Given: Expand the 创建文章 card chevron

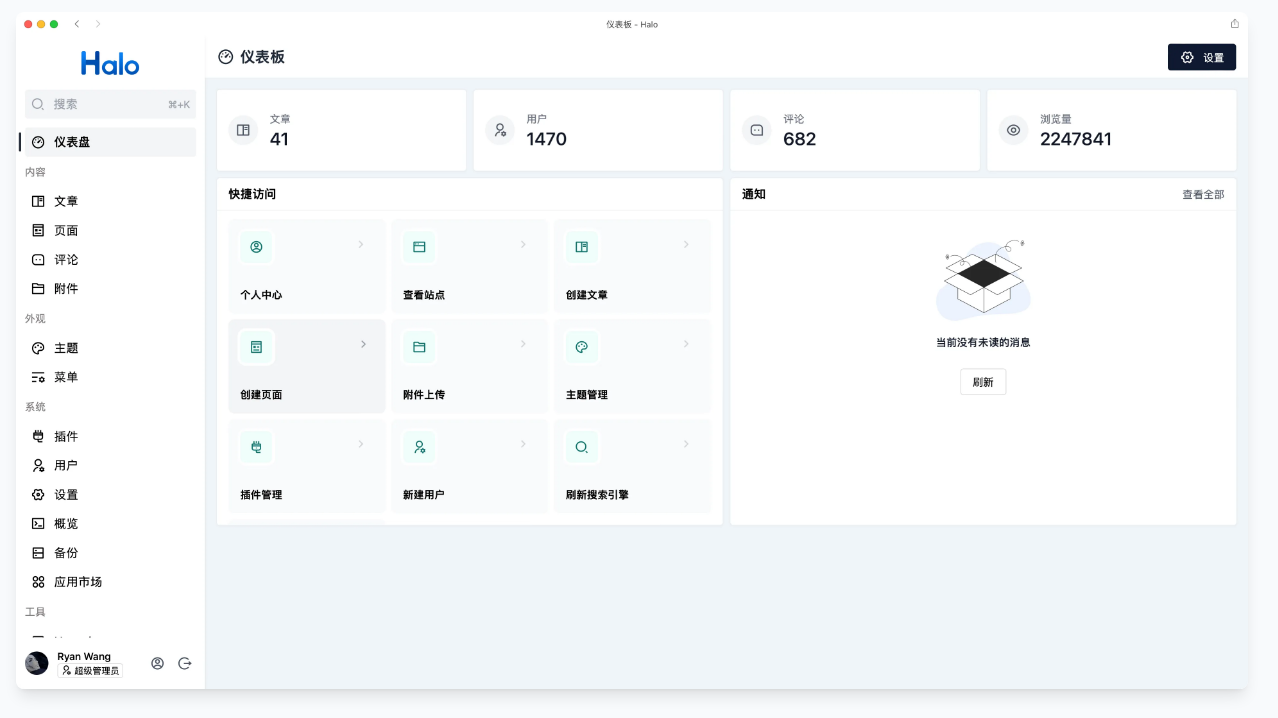Looking at the screenshot, I should (x=686, y=244).
